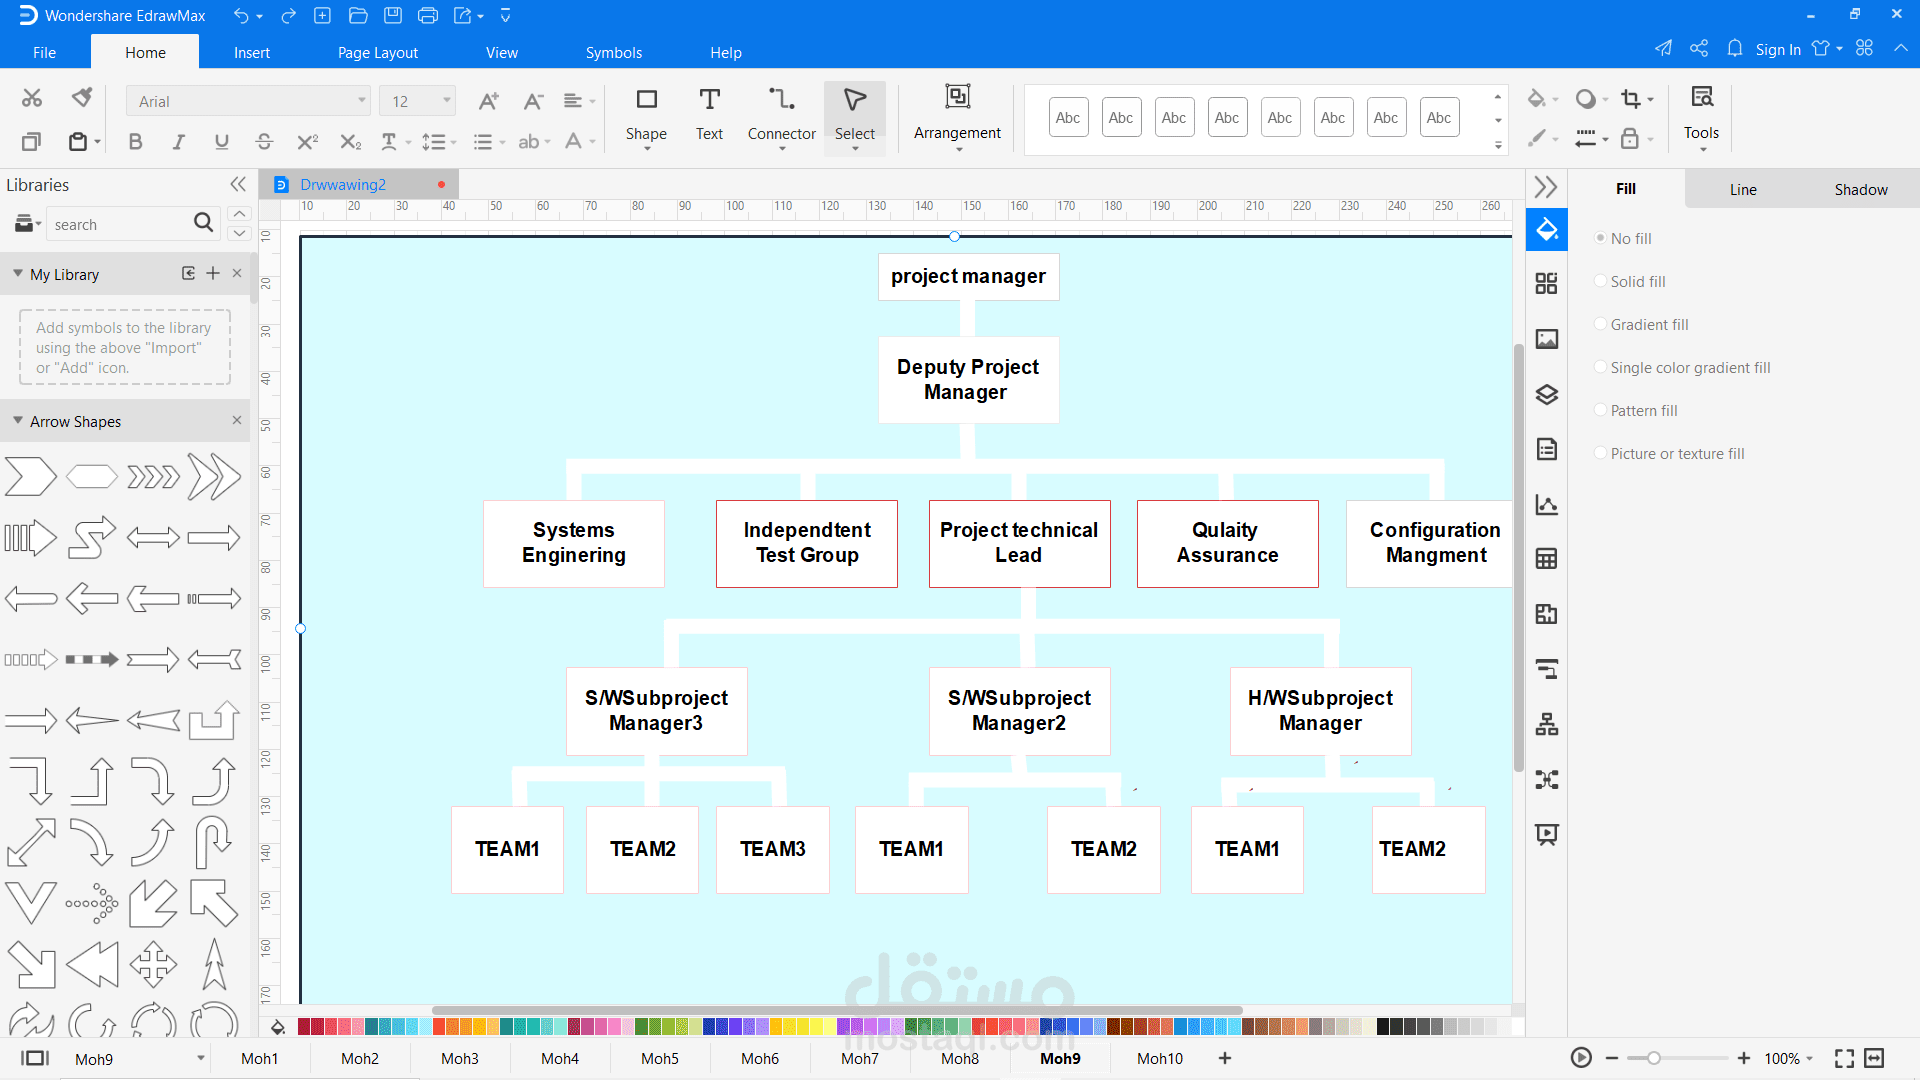Go to page tab Moh5
This screenshot has height=1080, width=1920.
(x=660, y=1058)
